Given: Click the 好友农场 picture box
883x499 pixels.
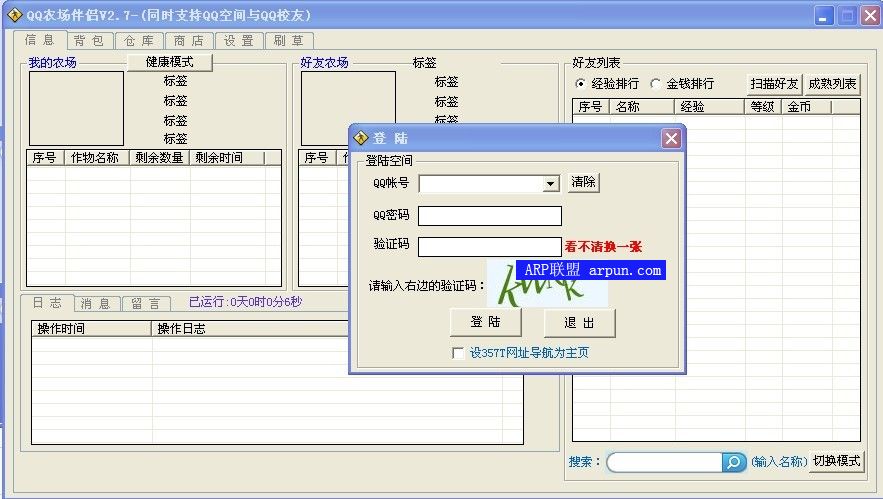Looking at the screenshot, I should (x=348, y=108).
